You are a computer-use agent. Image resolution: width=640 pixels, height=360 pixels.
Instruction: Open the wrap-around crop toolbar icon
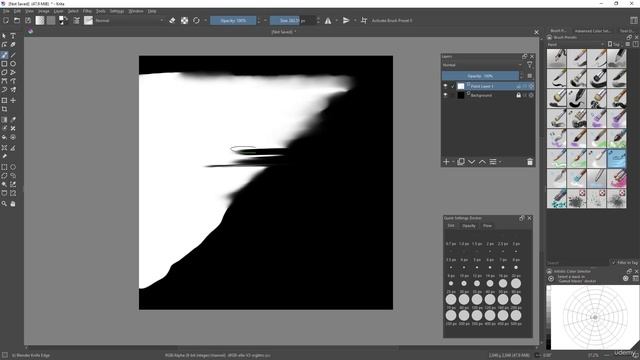click(x=364, y=20)
